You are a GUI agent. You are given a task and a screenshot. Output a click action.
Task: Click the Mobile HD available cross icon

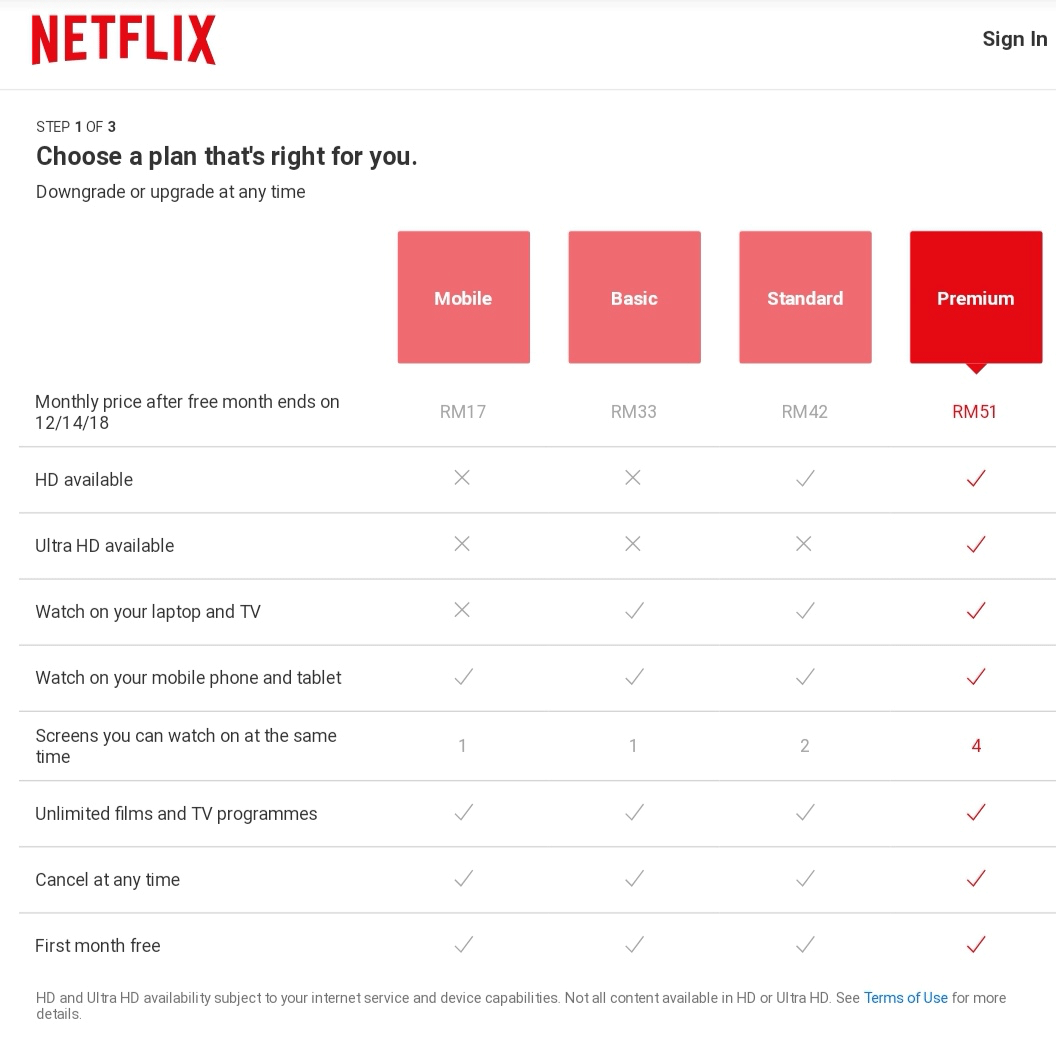pos(462,478)
